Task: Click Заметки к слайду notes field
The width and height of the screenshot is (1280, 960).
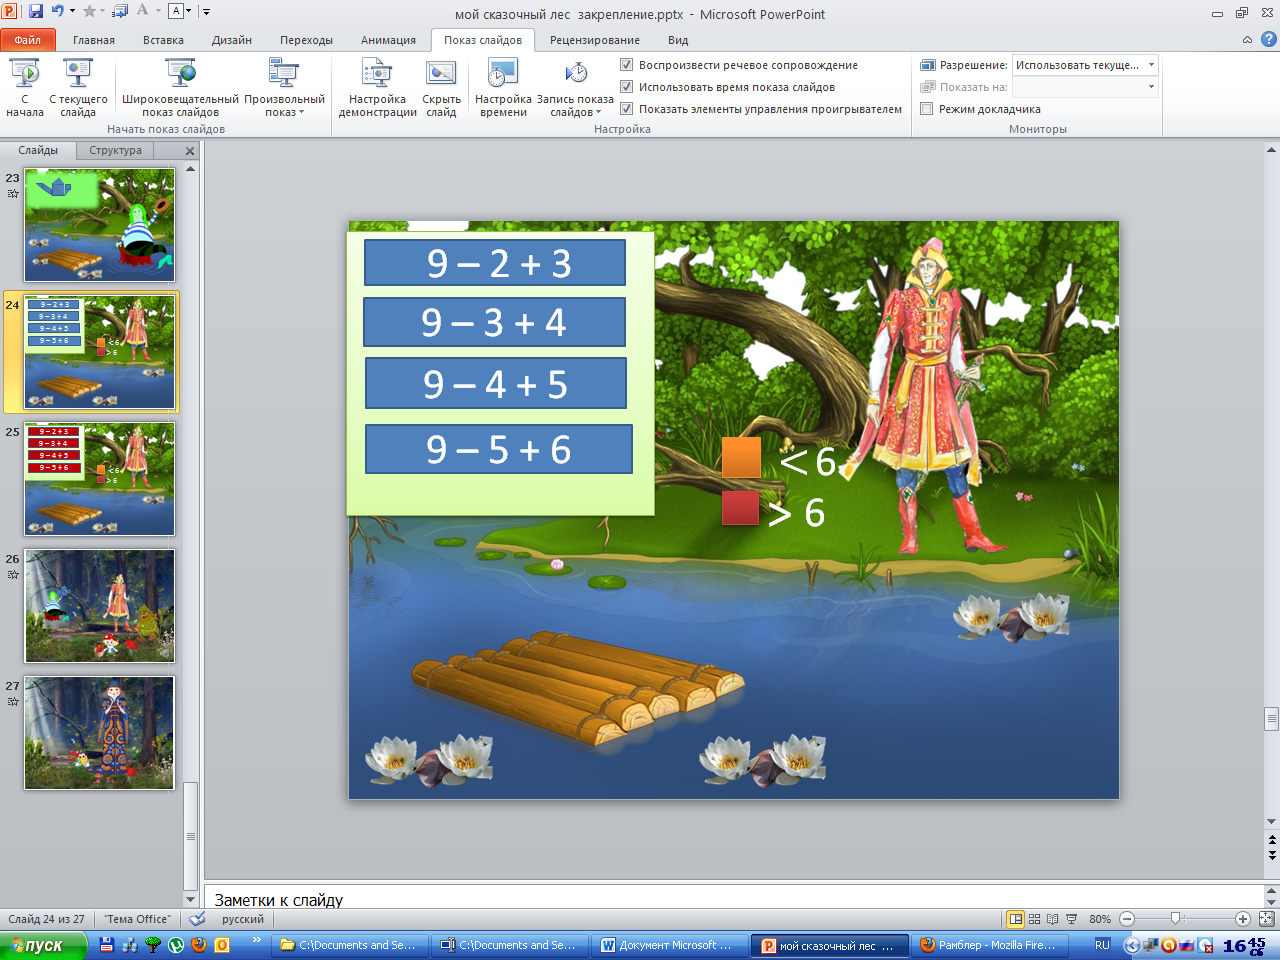Action: (x=734, y=899)
